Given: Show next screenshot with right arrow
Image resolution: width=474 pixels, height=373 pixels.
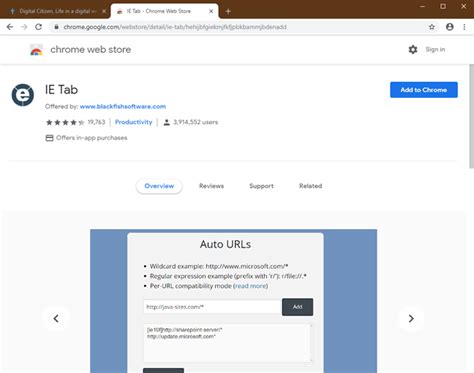Looking at the screenshot, I should (411, 318).
